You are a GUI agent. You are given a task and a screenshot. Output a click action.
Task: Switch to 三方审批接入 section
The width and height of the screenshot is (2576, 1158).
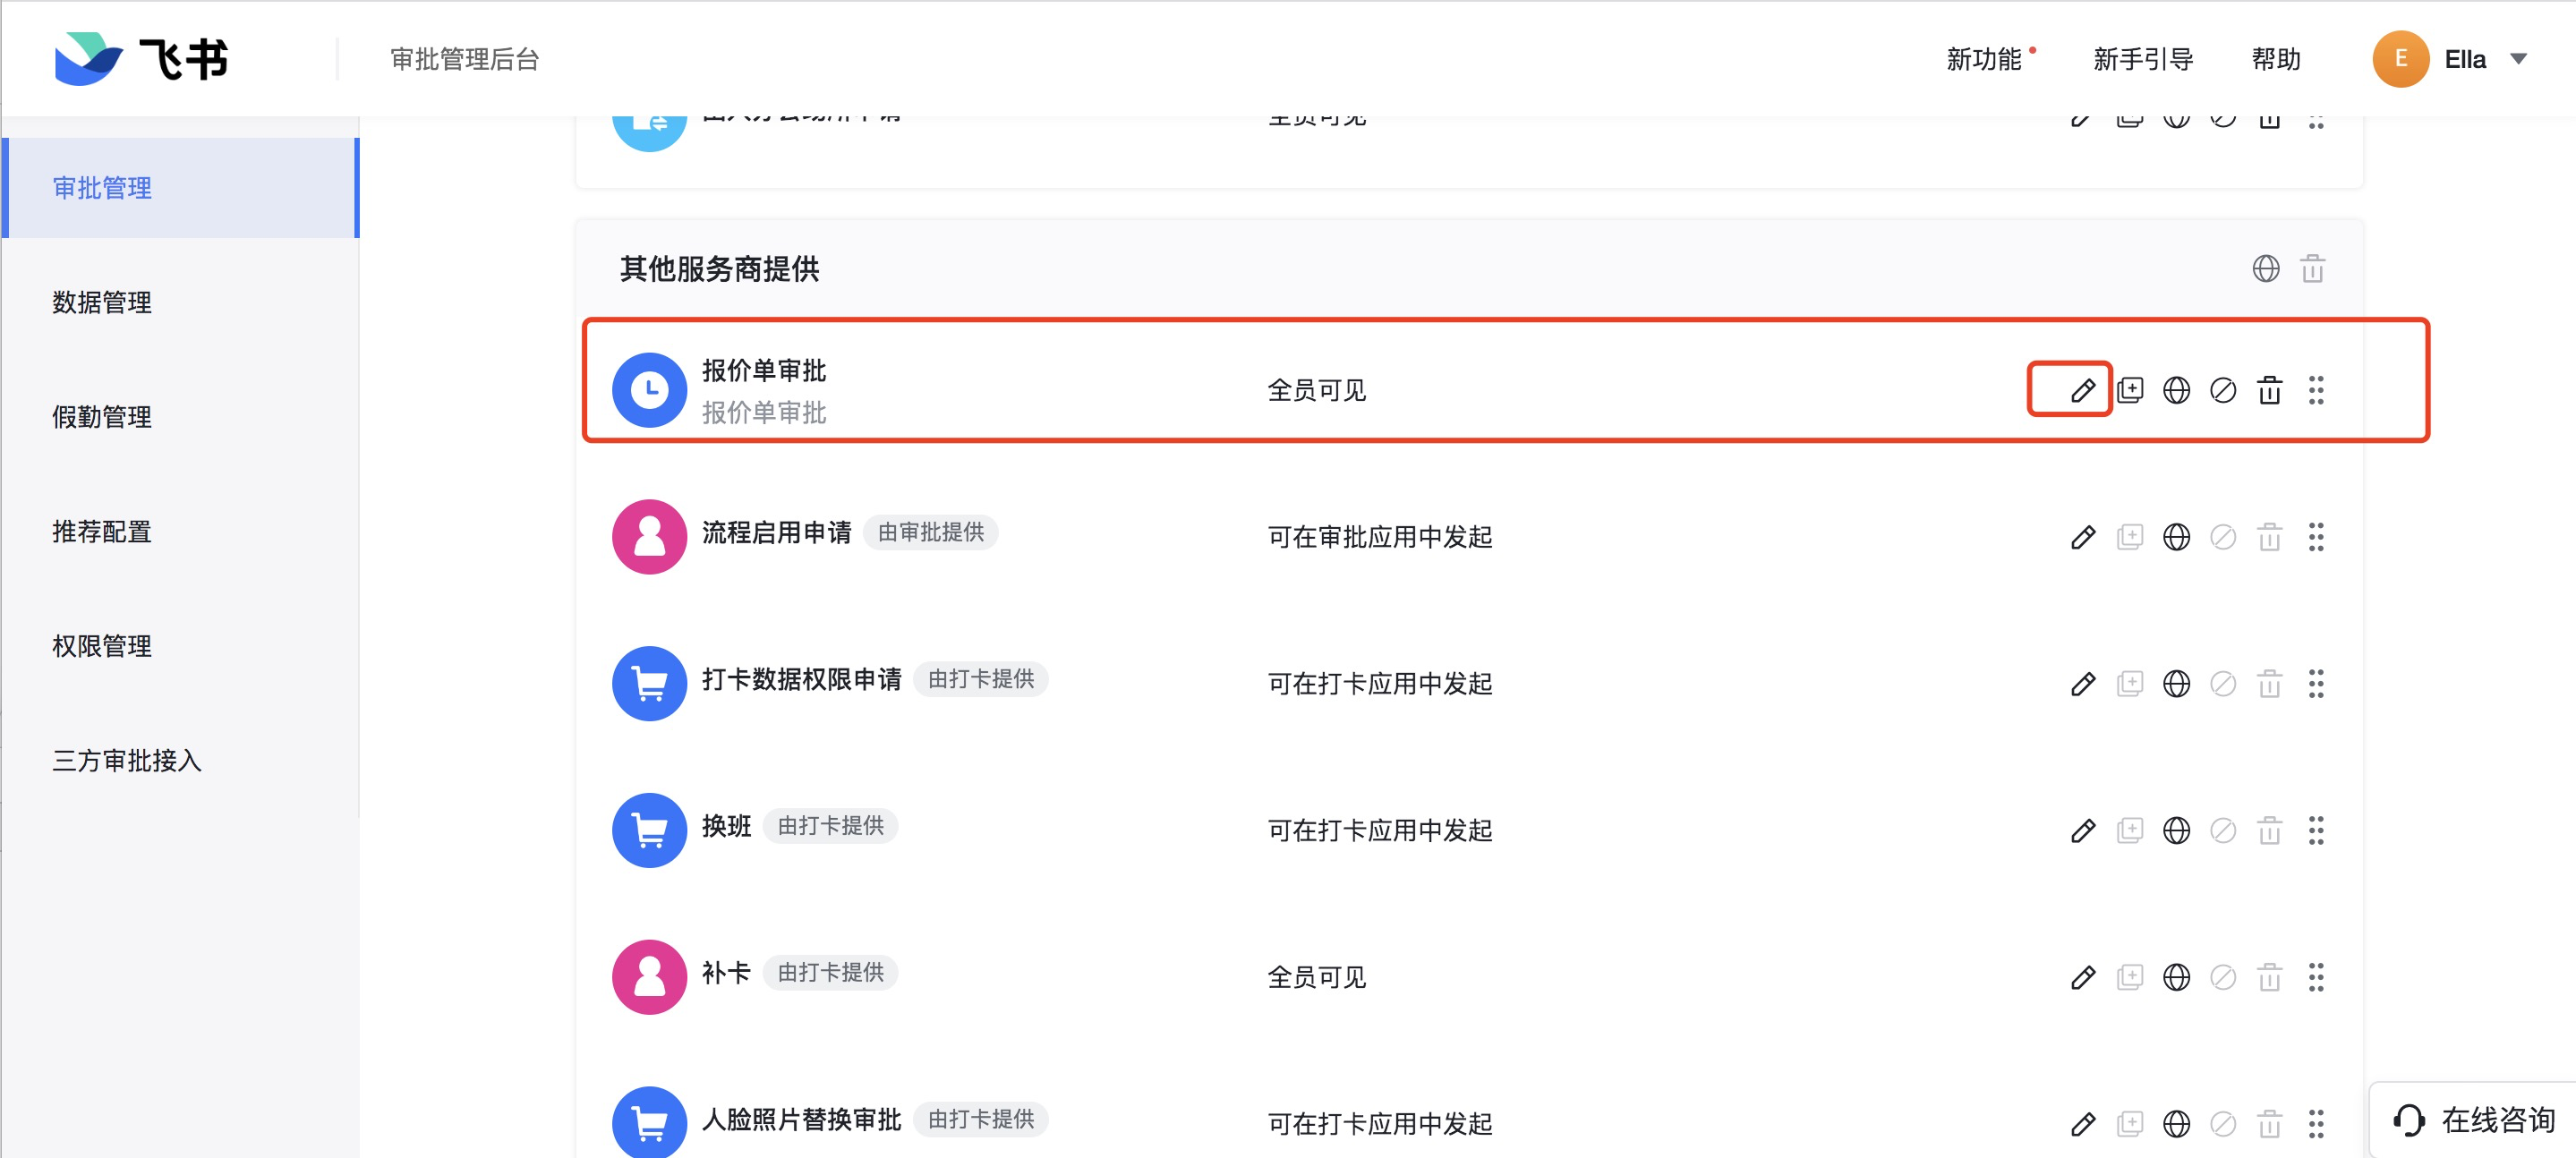click(127, 761)
